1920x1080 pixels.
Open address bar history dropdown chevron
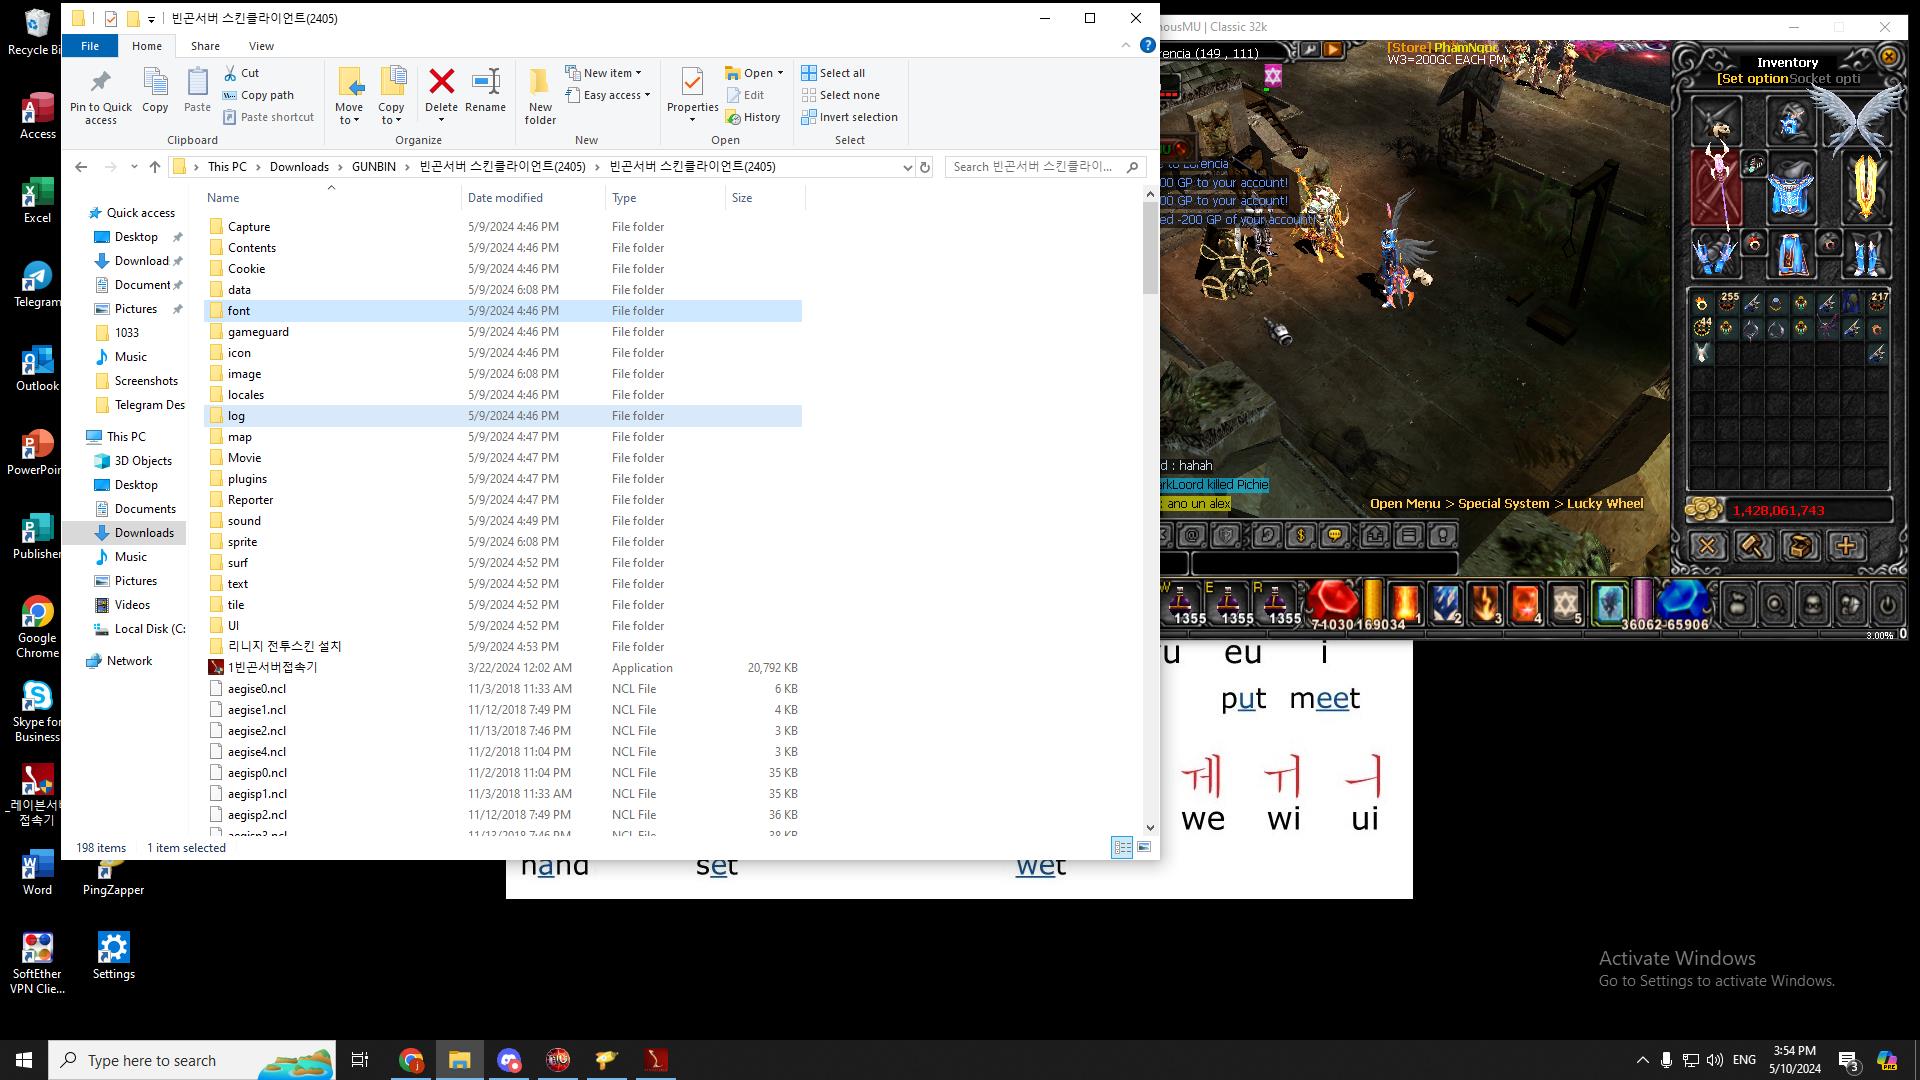coord(907,167)
